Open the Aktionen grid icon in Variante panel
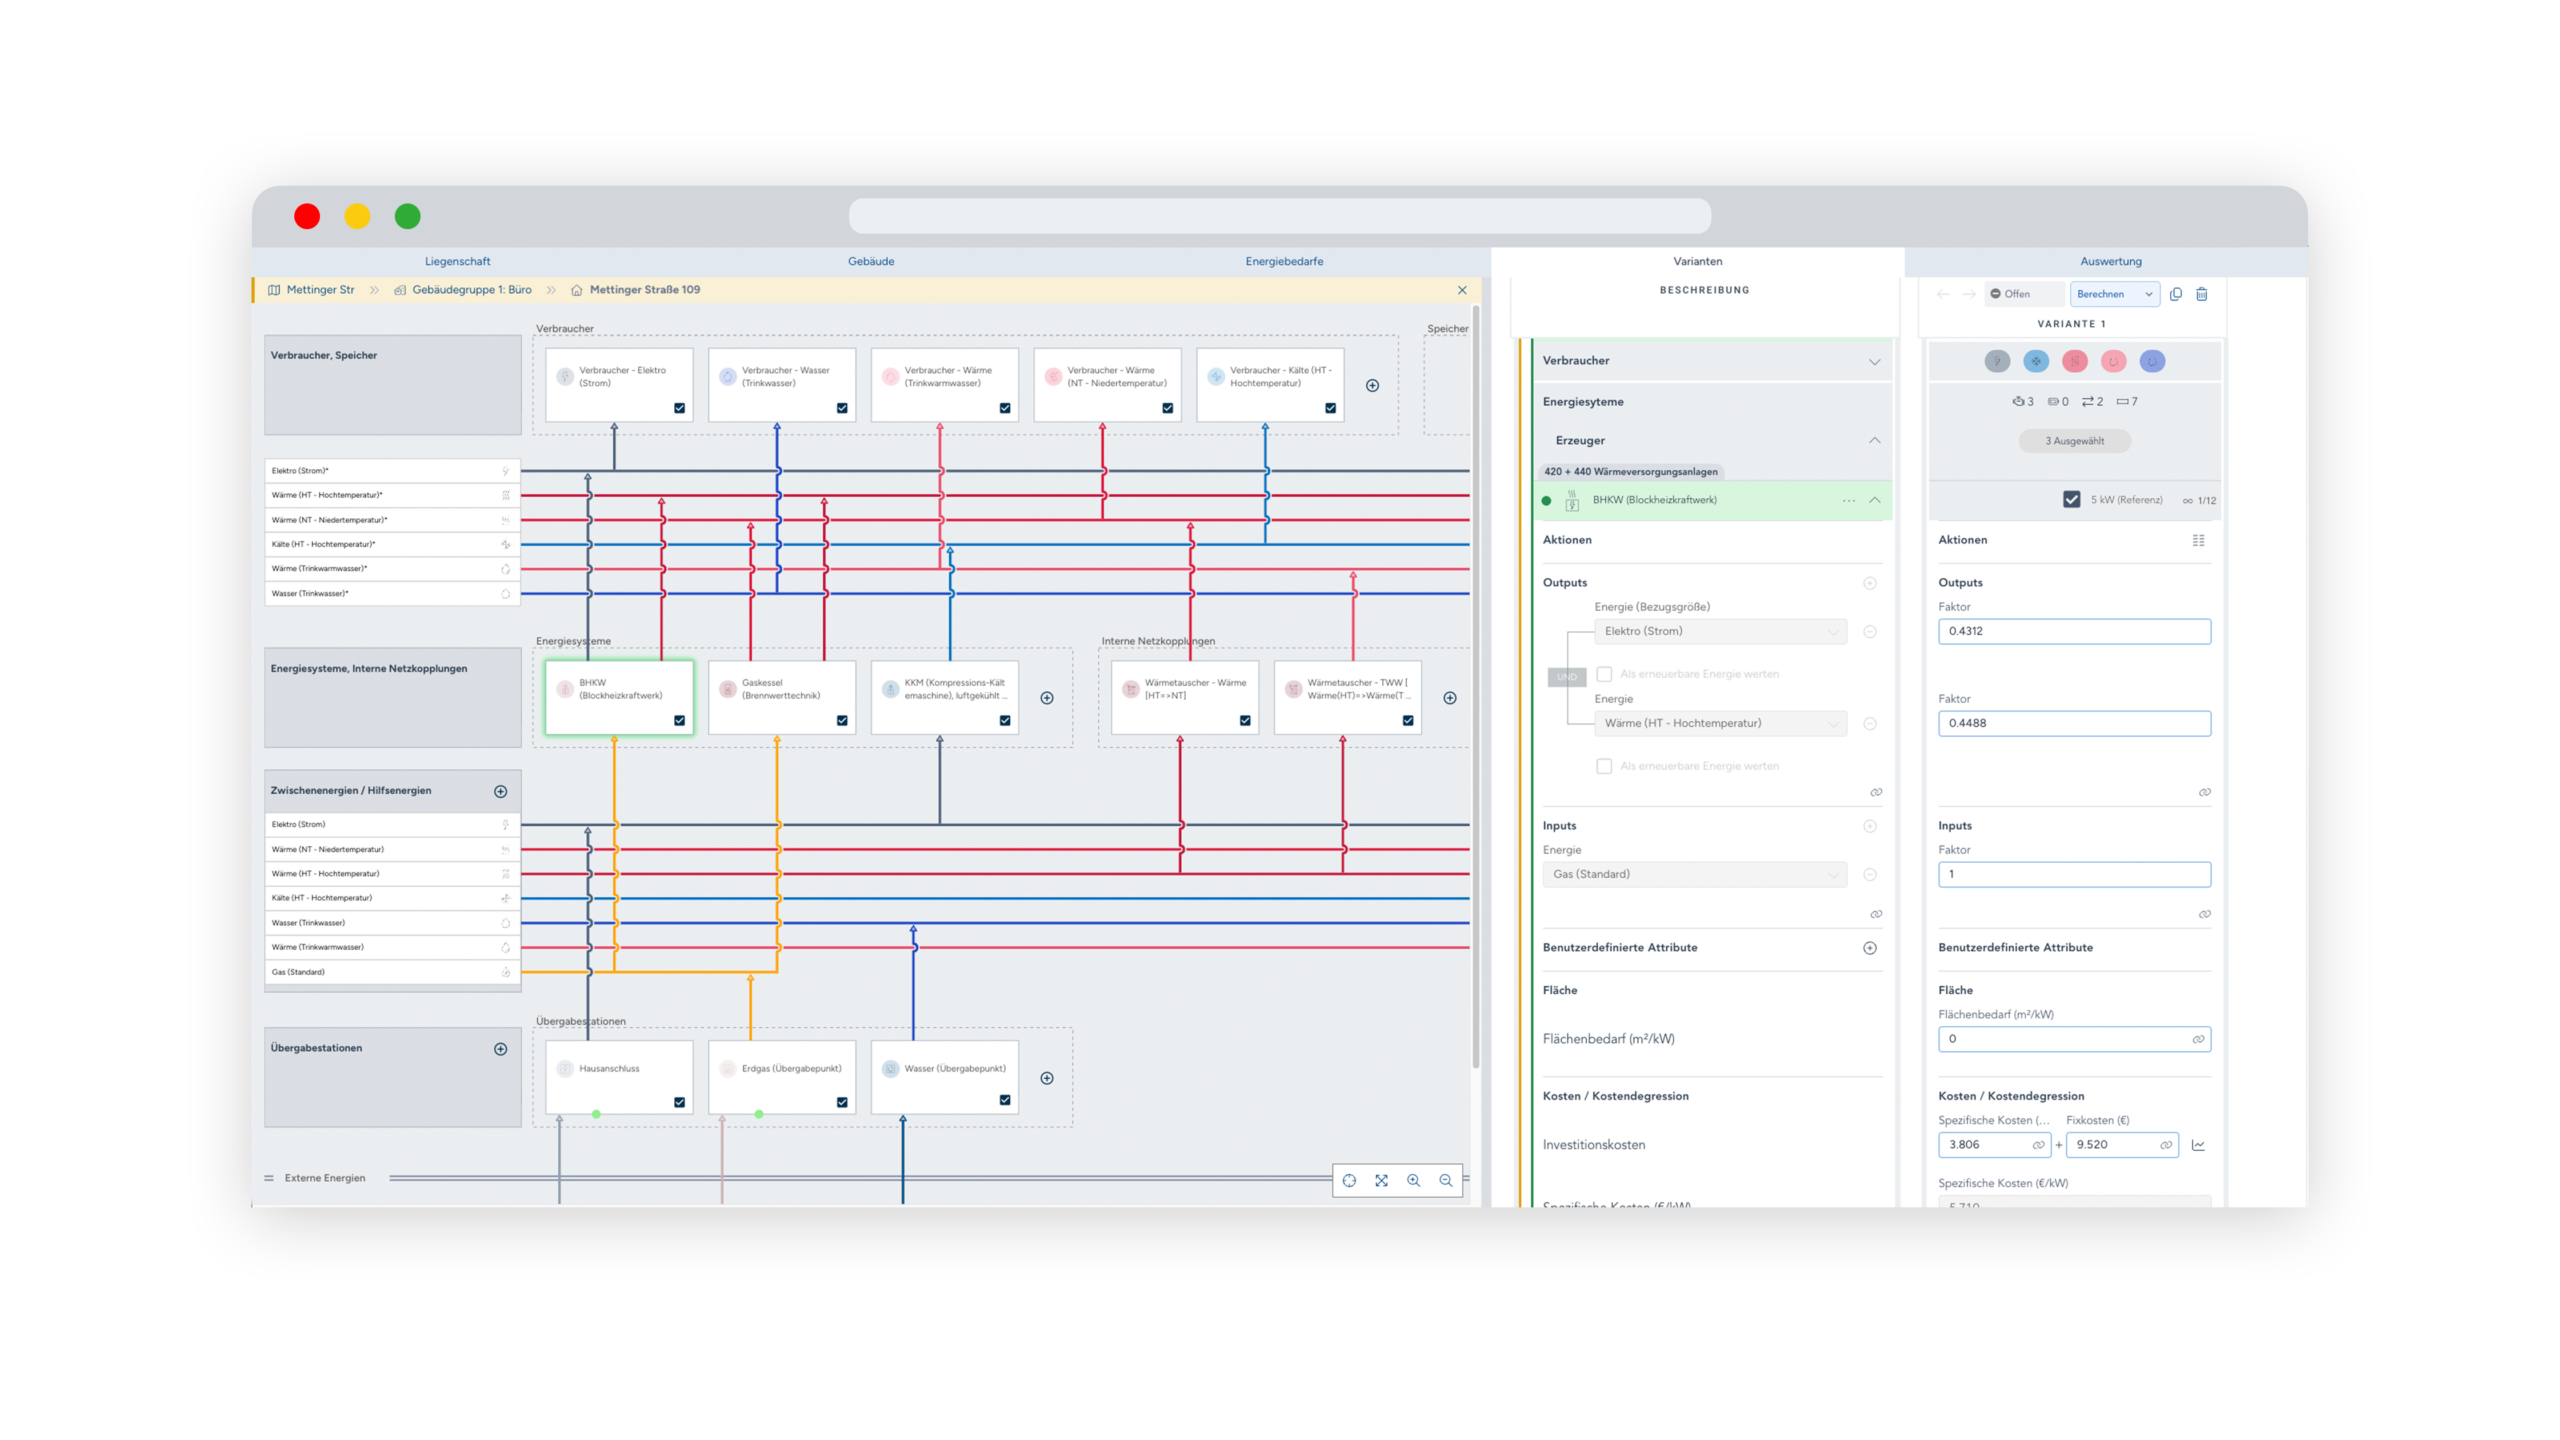Viewport: 2560px width, 1440px height. click(x=2198, y=540)
